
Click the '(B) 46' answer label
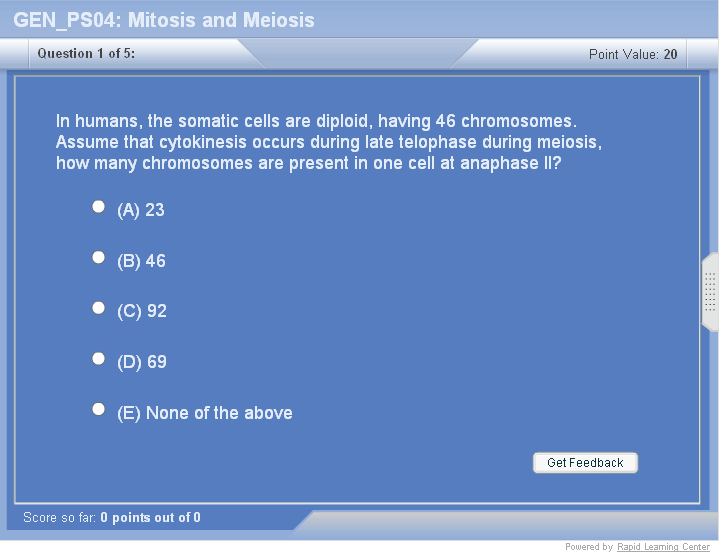(x=141, y=261)
